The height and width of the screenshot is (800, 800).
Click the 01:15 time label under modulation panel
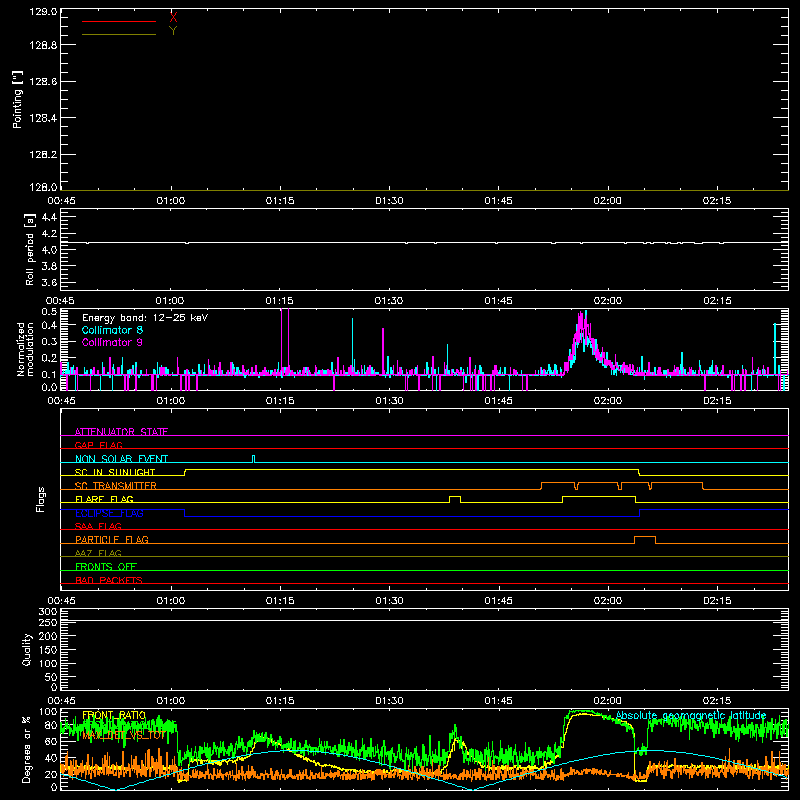click(280, 401)
